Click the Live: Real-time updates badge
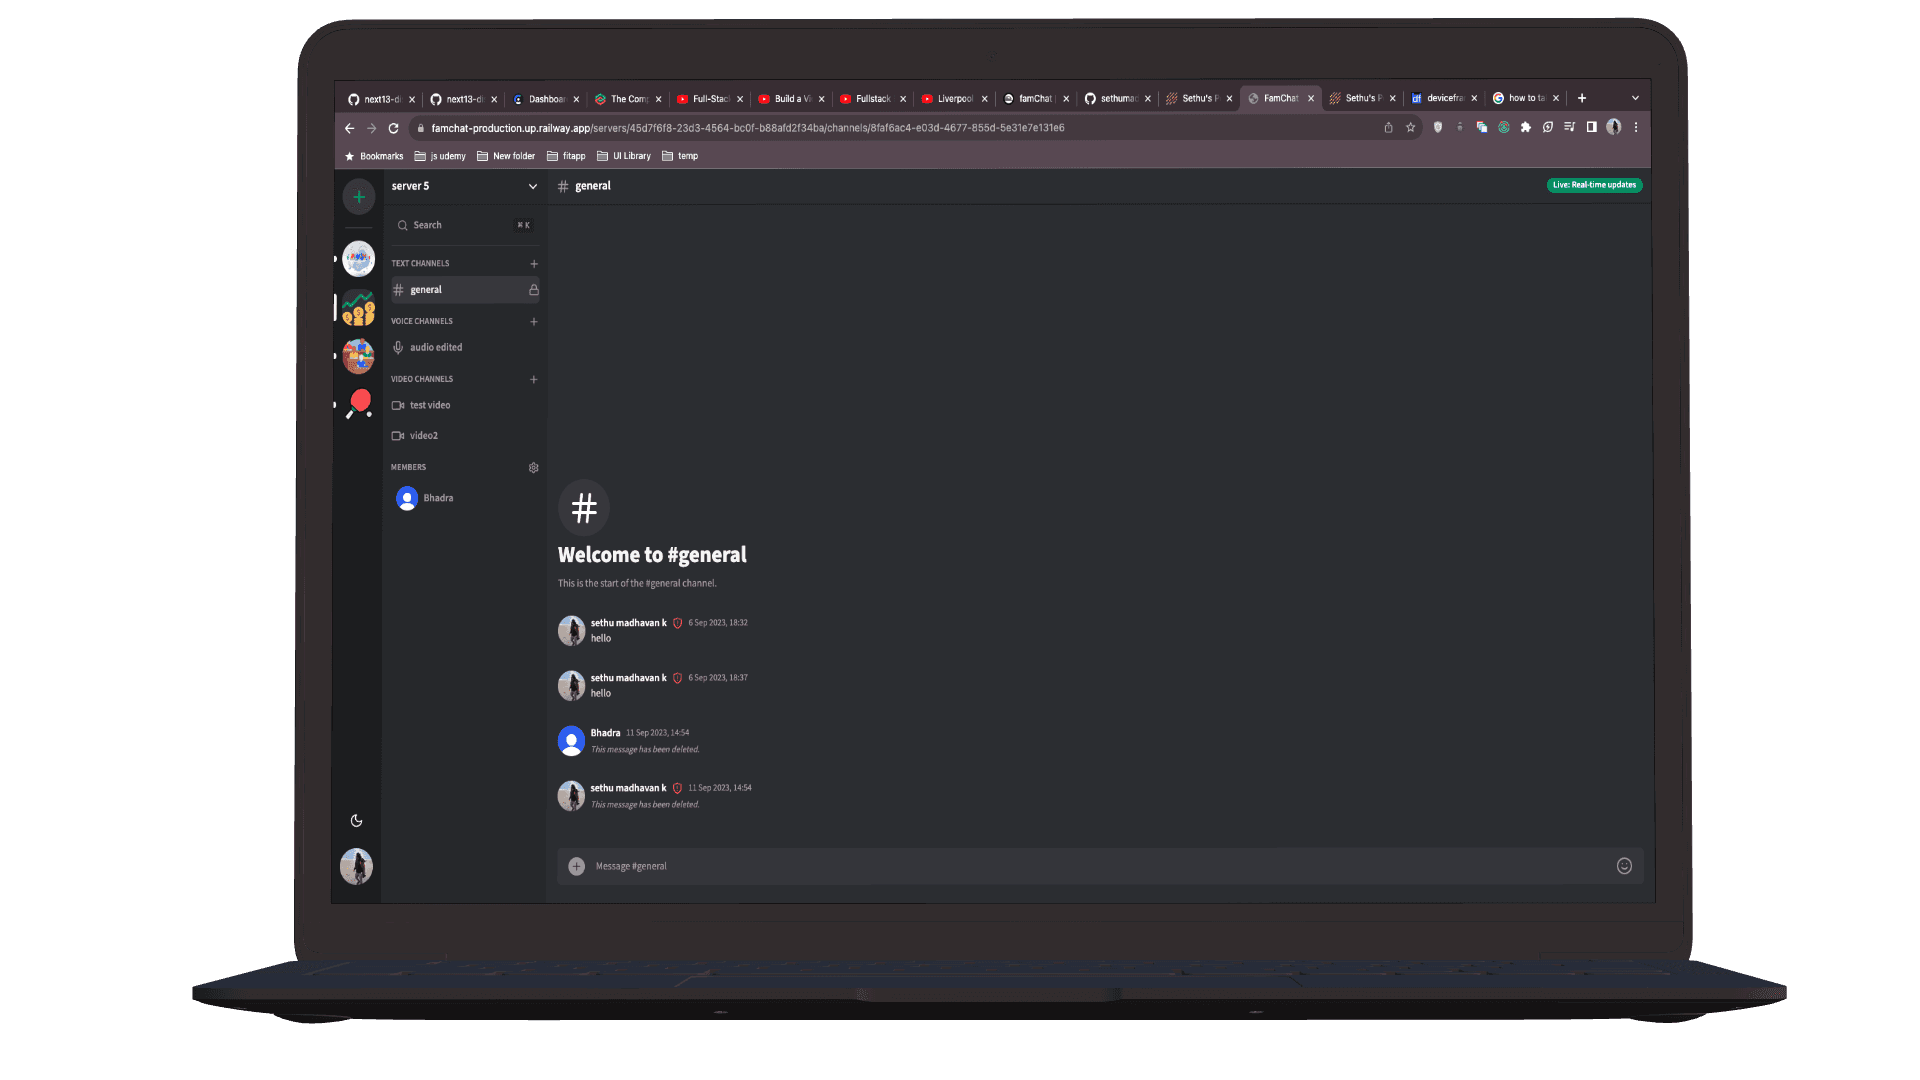This screenshot has width=1920, height=1080. 1594,185
